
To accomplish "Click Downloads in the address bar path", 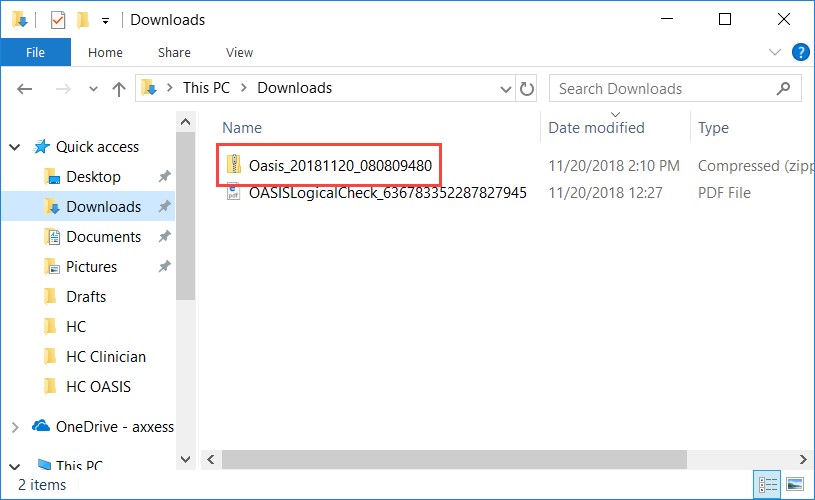I will tap(295, 88).
